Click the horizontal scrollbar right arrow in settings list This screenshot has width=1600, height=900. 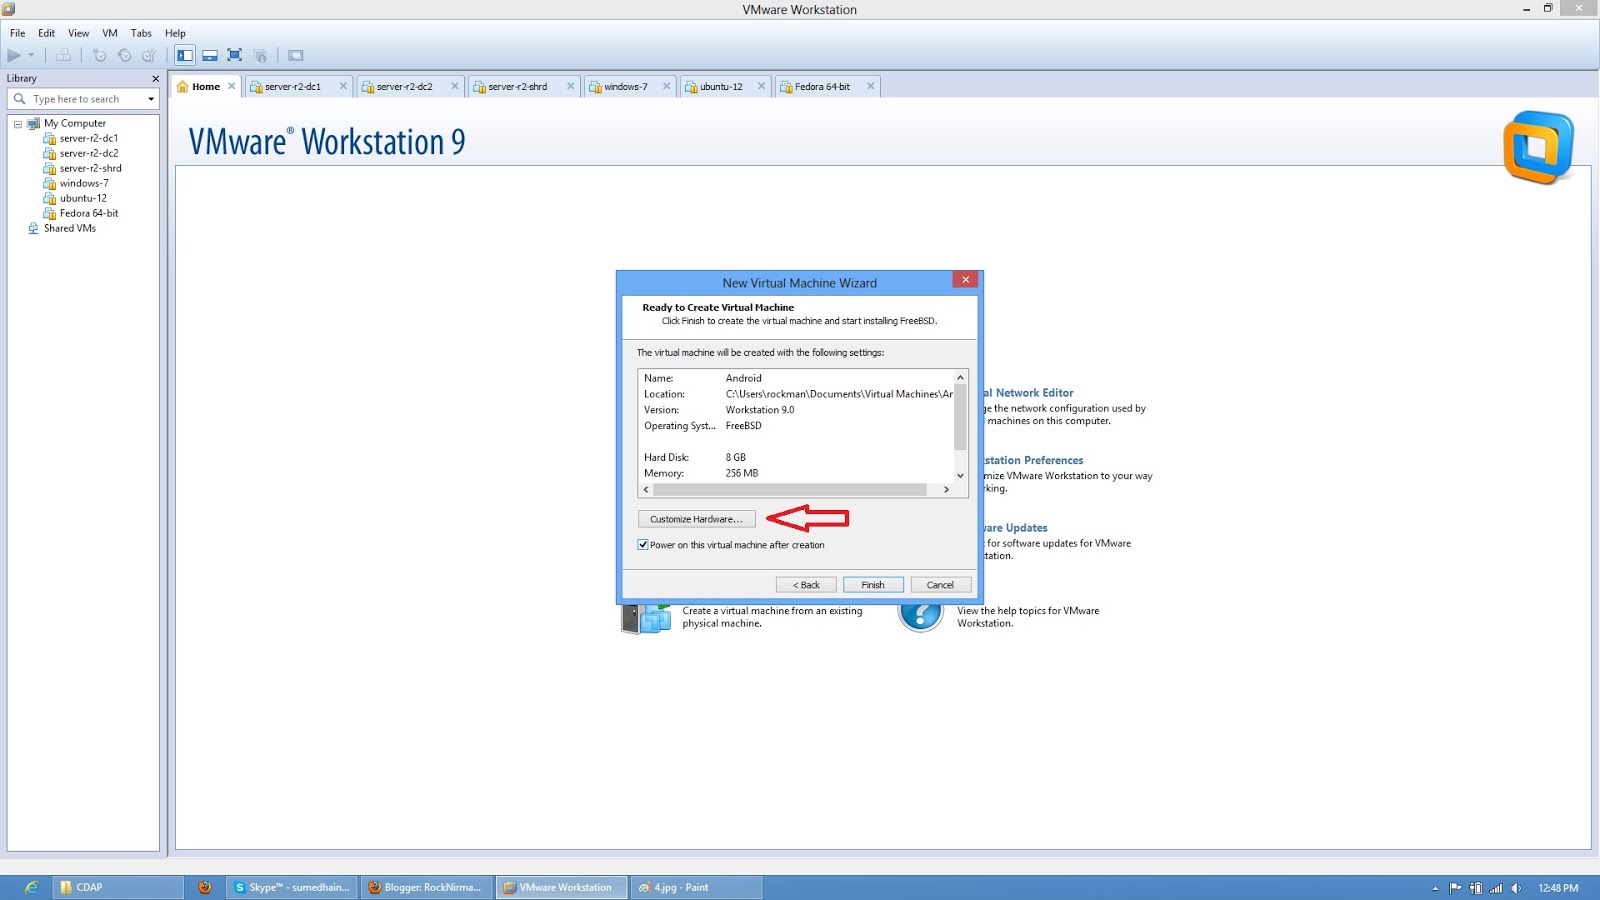click(946, 490)
